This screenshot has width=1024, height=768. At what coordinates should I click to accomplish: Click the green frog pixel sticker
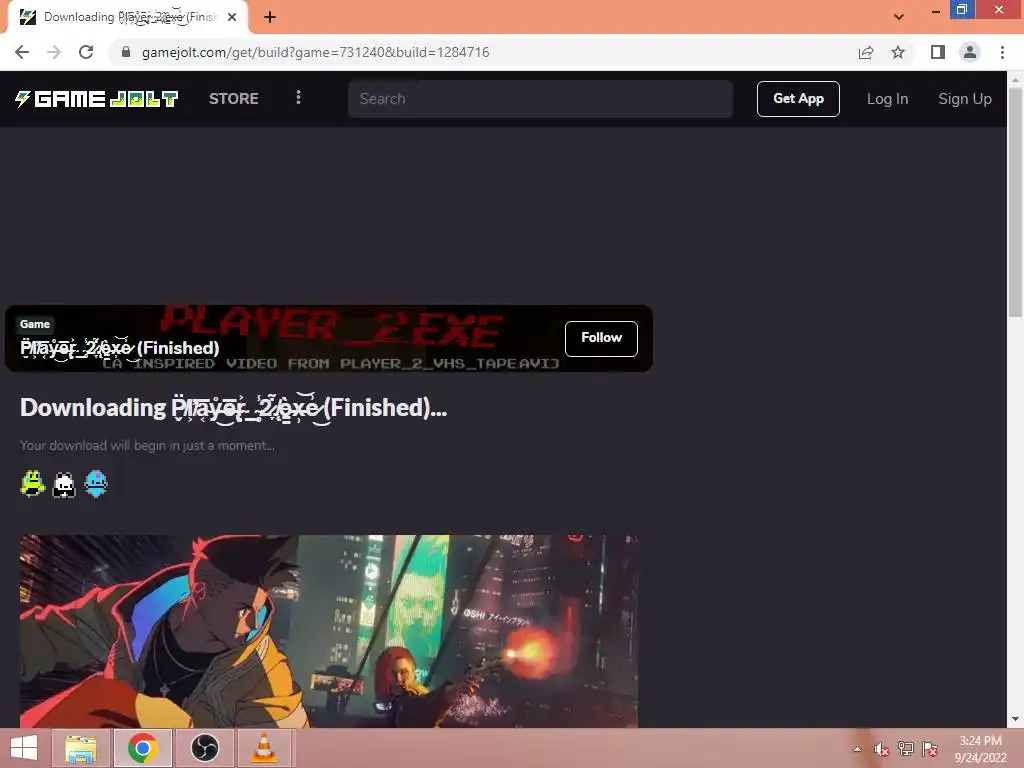click(32, 484)
